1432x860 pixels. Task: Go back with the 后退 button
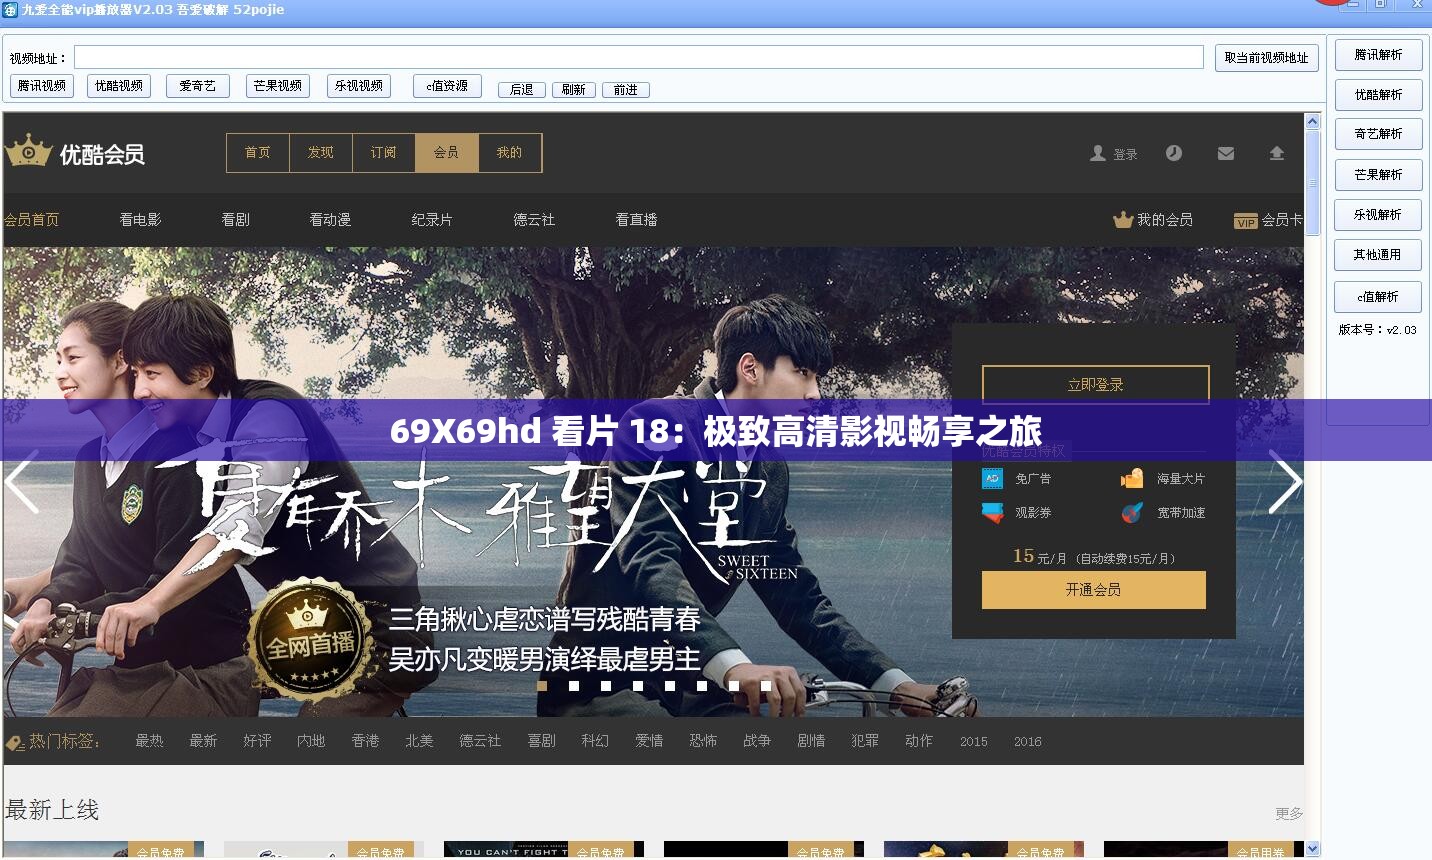(522, 90)
